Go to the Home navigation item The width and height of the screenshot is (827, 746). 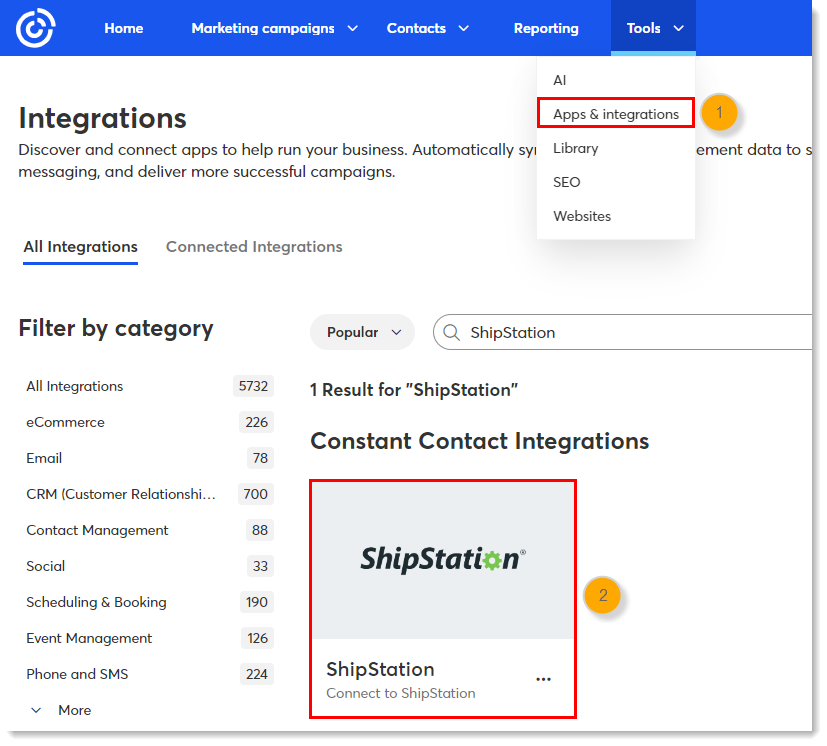click(x=124, y=28)
